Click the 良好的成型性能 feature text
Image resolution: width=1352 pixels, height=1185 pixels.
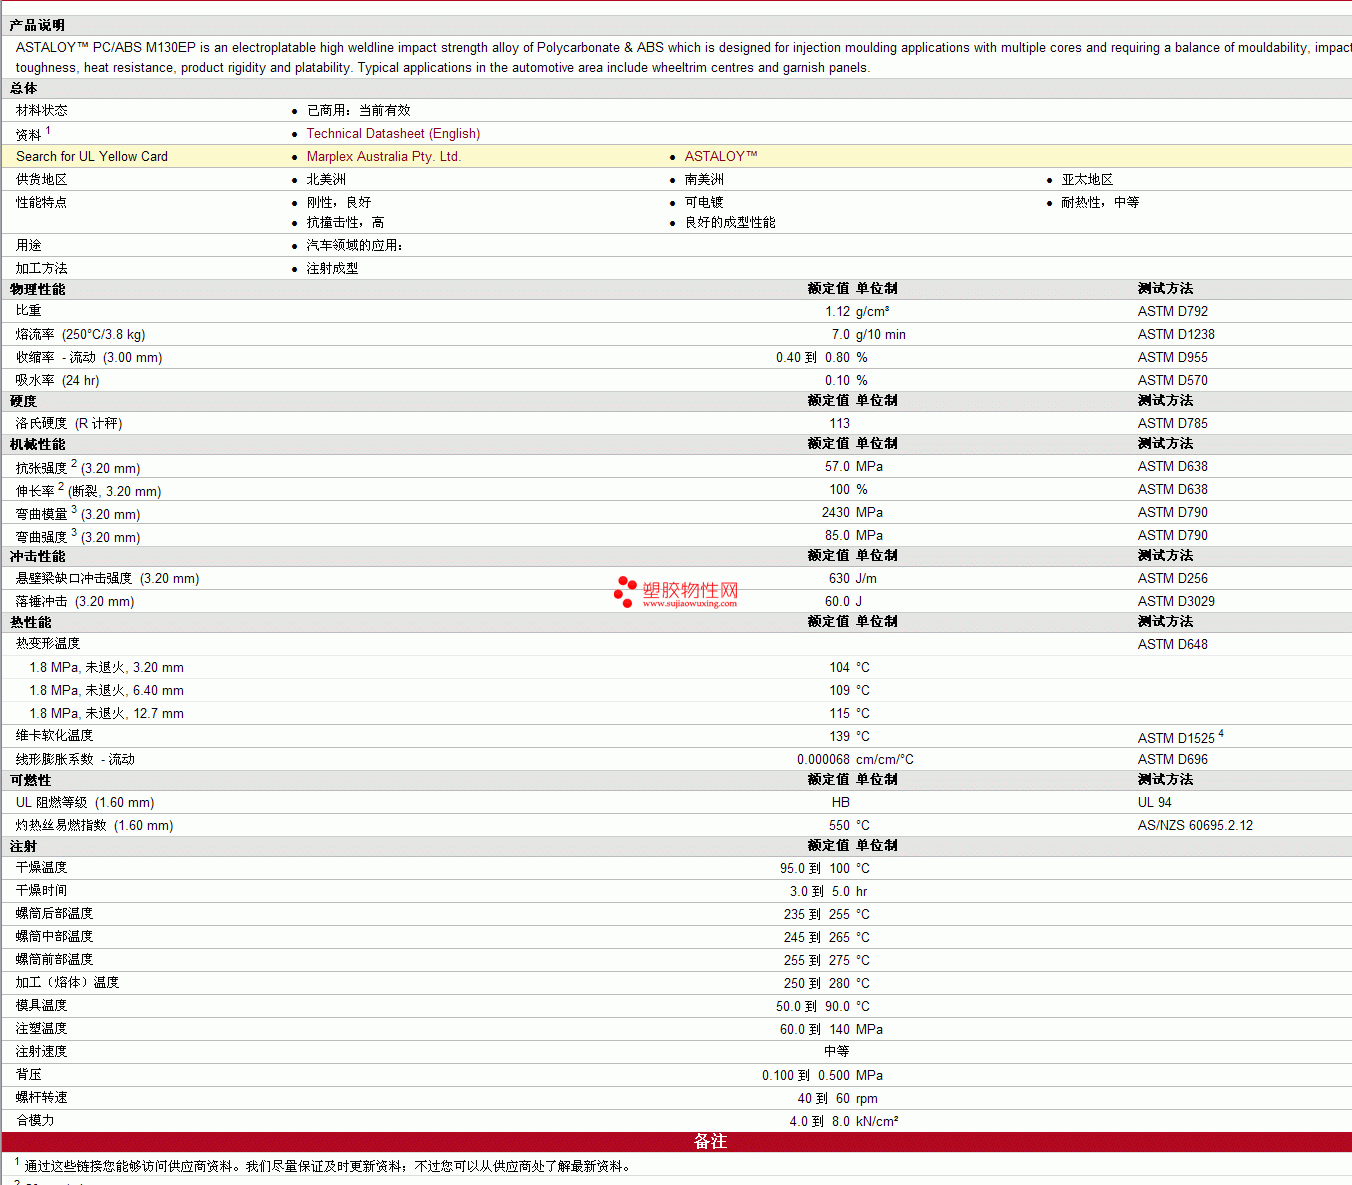point(730,222)
